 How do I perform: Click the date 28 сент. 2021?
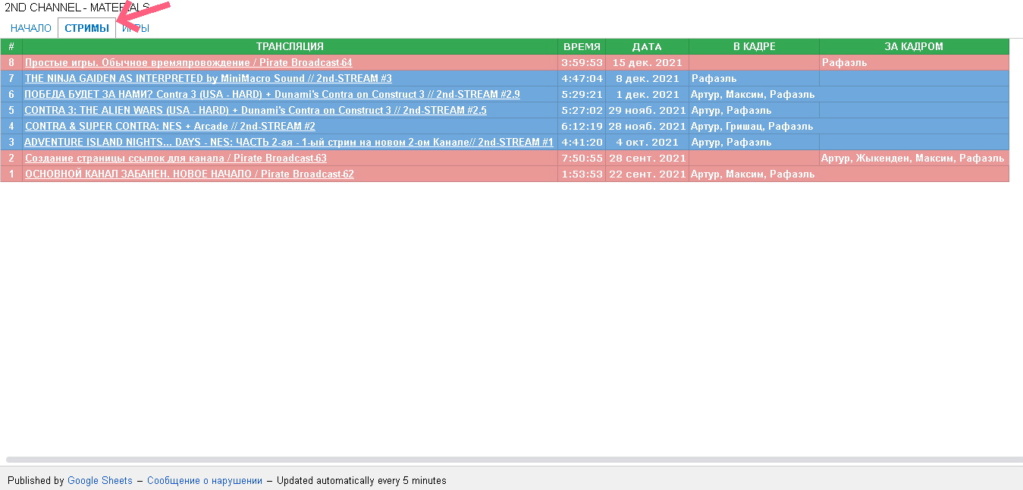coord(647,158)
